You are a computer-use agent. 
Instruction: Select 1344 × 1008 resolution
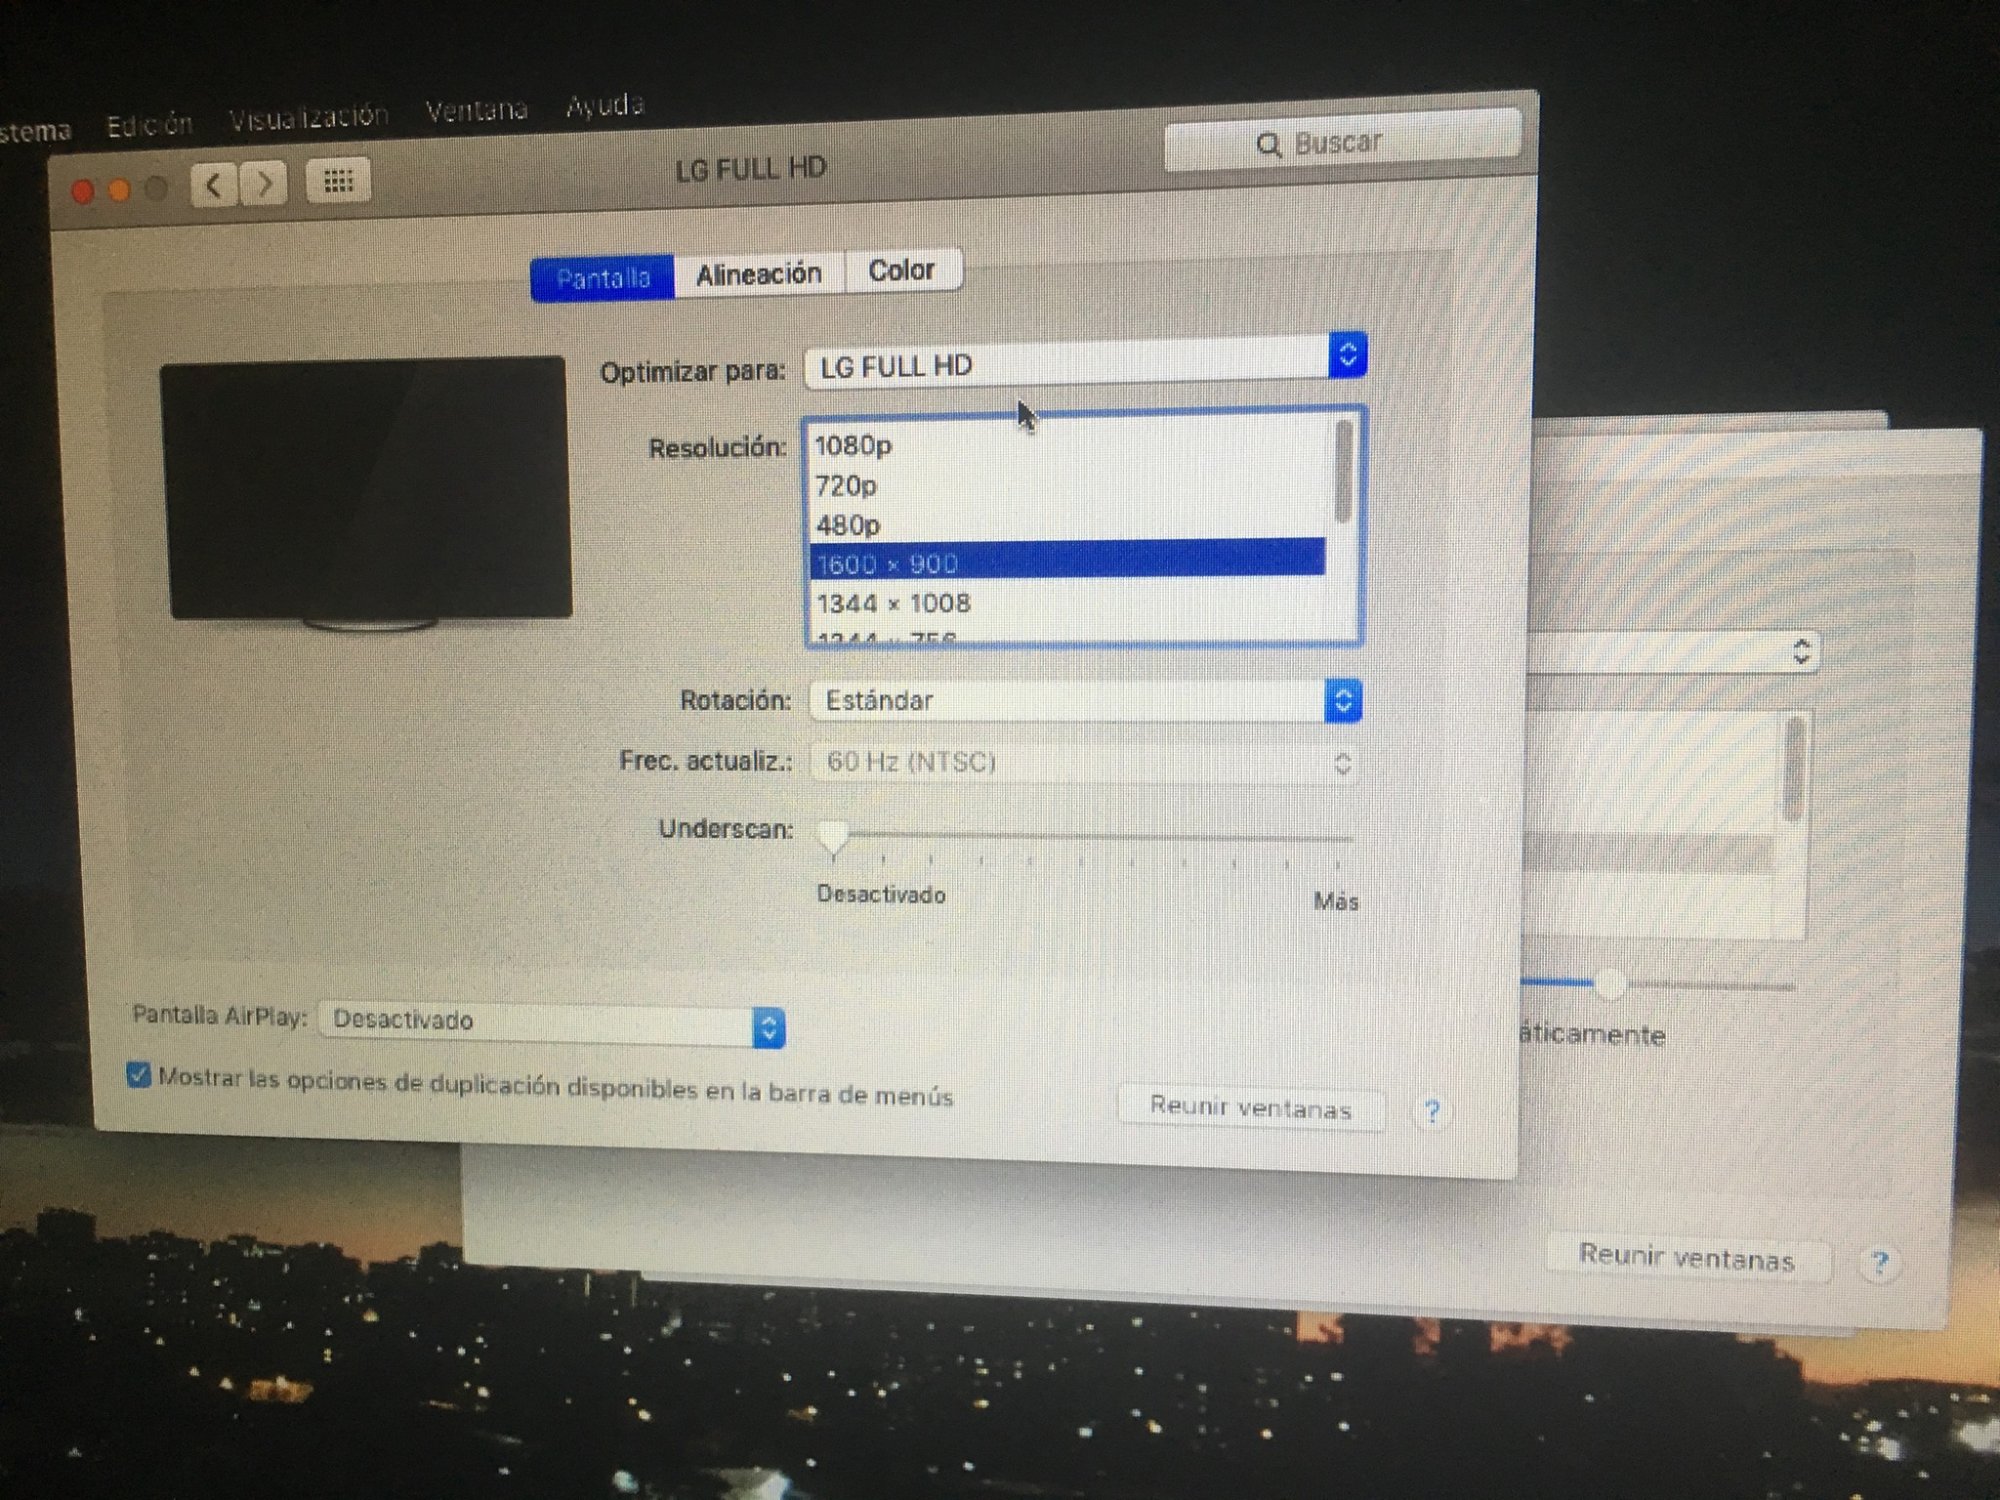893,604
